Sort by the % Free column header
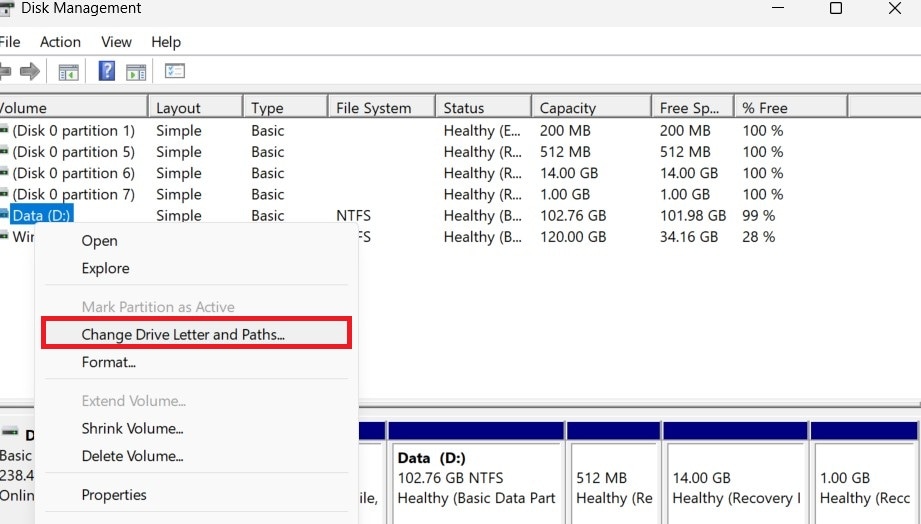 click(x=791, y=108)
